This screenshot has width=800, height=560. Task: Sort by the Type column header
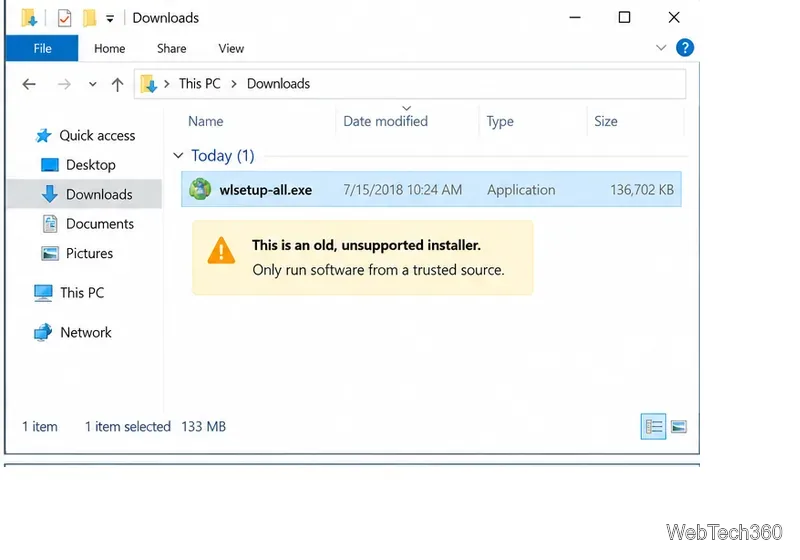tap(499, 121)
